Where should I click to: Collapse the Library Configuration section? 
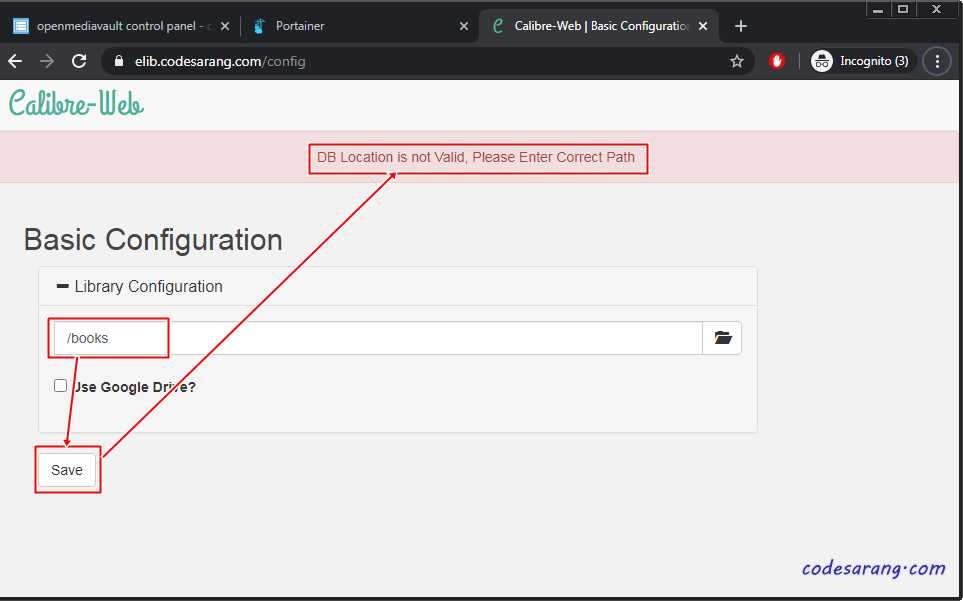139,287
